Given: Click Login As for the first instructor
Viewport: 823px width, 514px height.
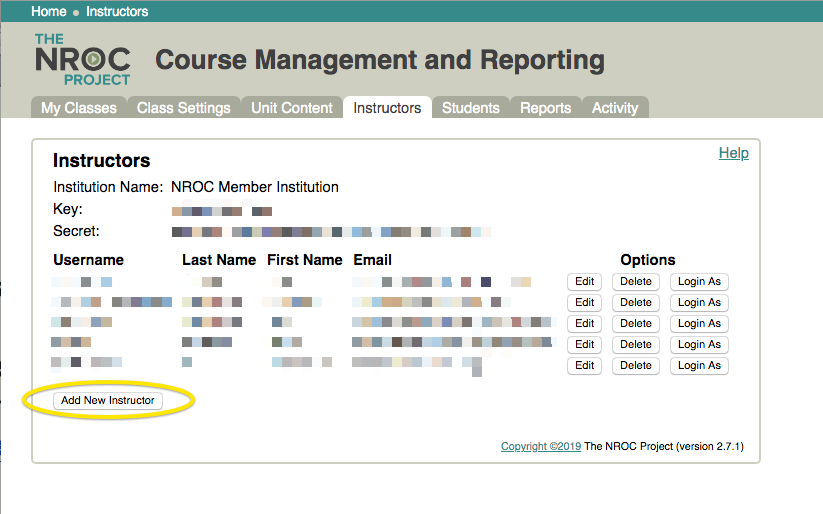Looking at the screenshot, I should coord(699,281).
